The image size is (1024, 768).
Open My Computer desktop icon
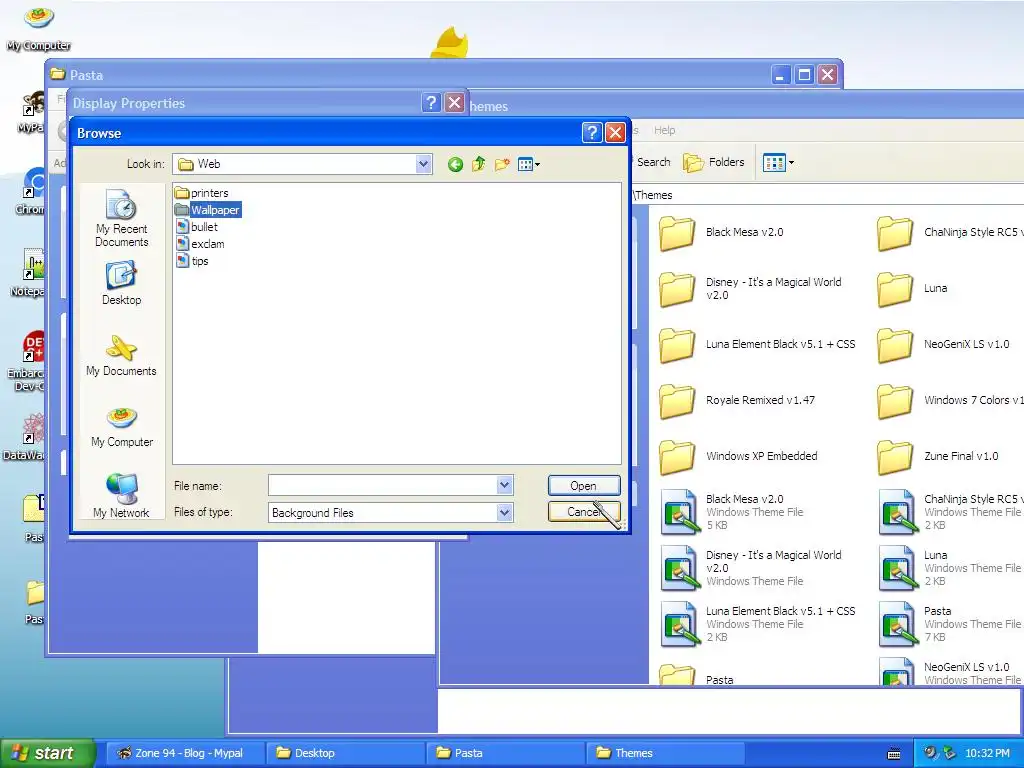(39, 27)
